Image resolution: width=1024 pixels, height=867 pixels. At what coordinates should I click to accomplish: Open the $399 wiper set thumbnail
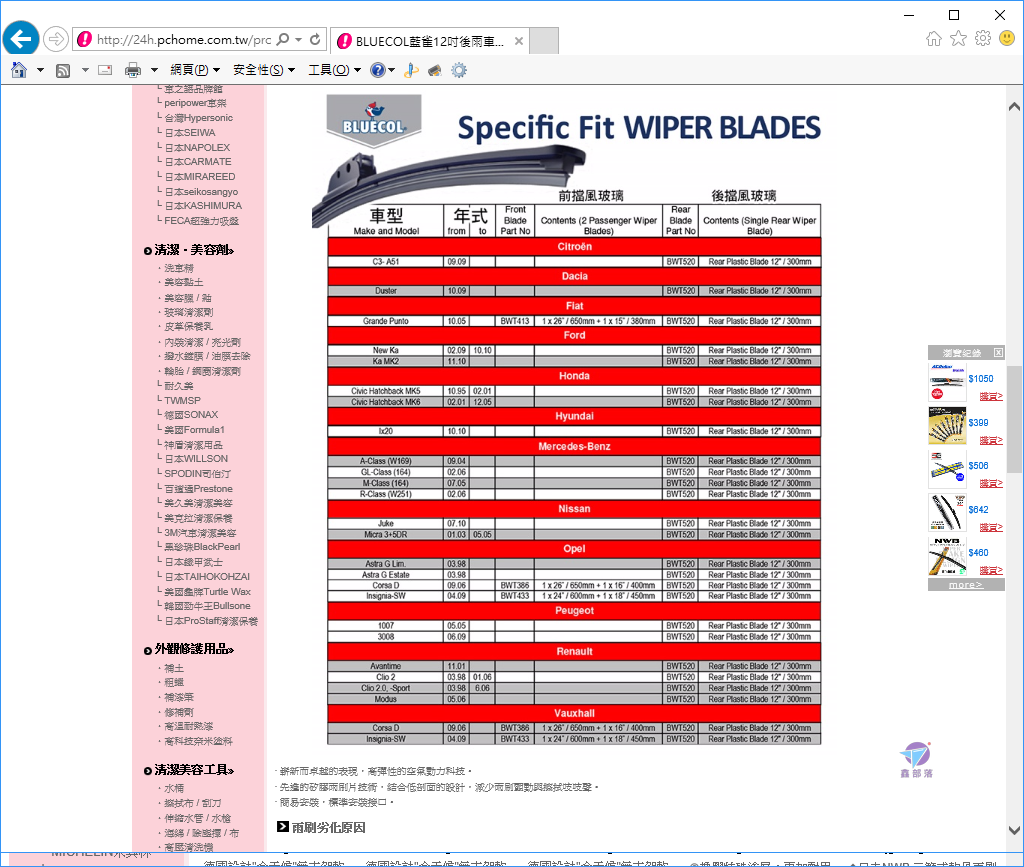pos(947,426)
